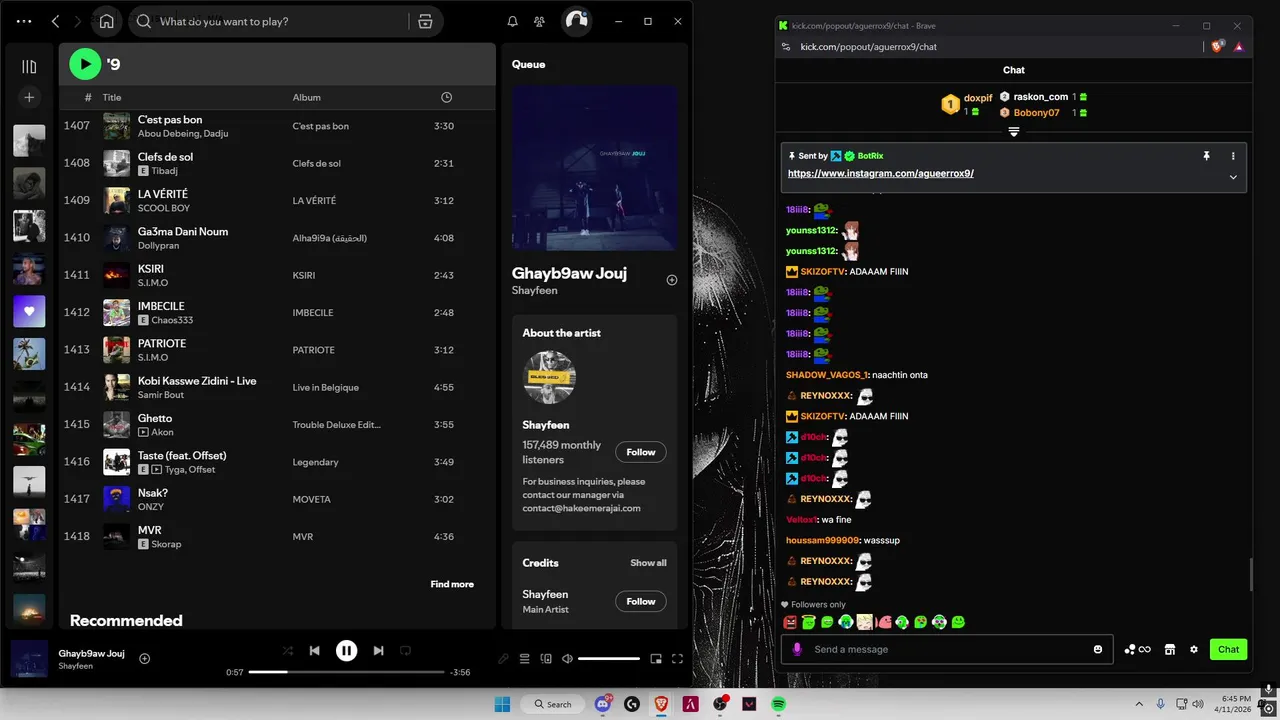The width and height of the screenshot is (1280, 720).
Task: Expand the leaderboard toggle under doxpif
Action: coord(1013,132)
